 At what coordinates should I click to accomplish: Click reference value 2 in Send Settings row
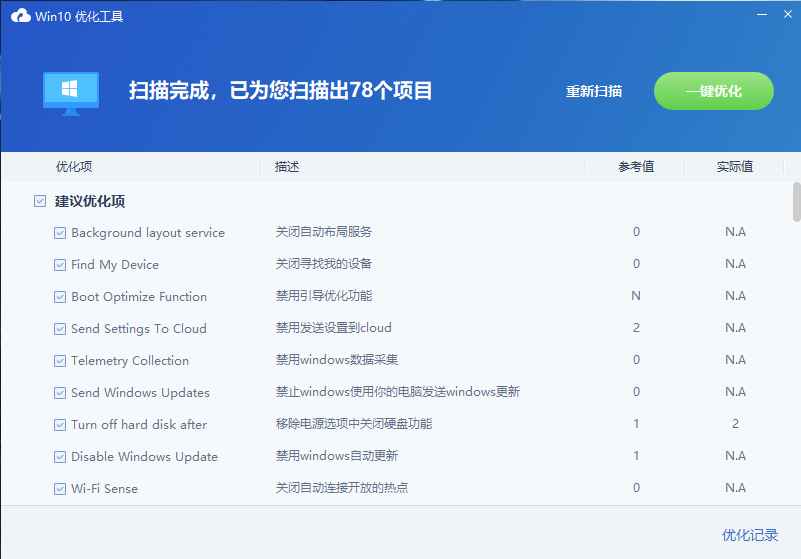pos(636,328)
